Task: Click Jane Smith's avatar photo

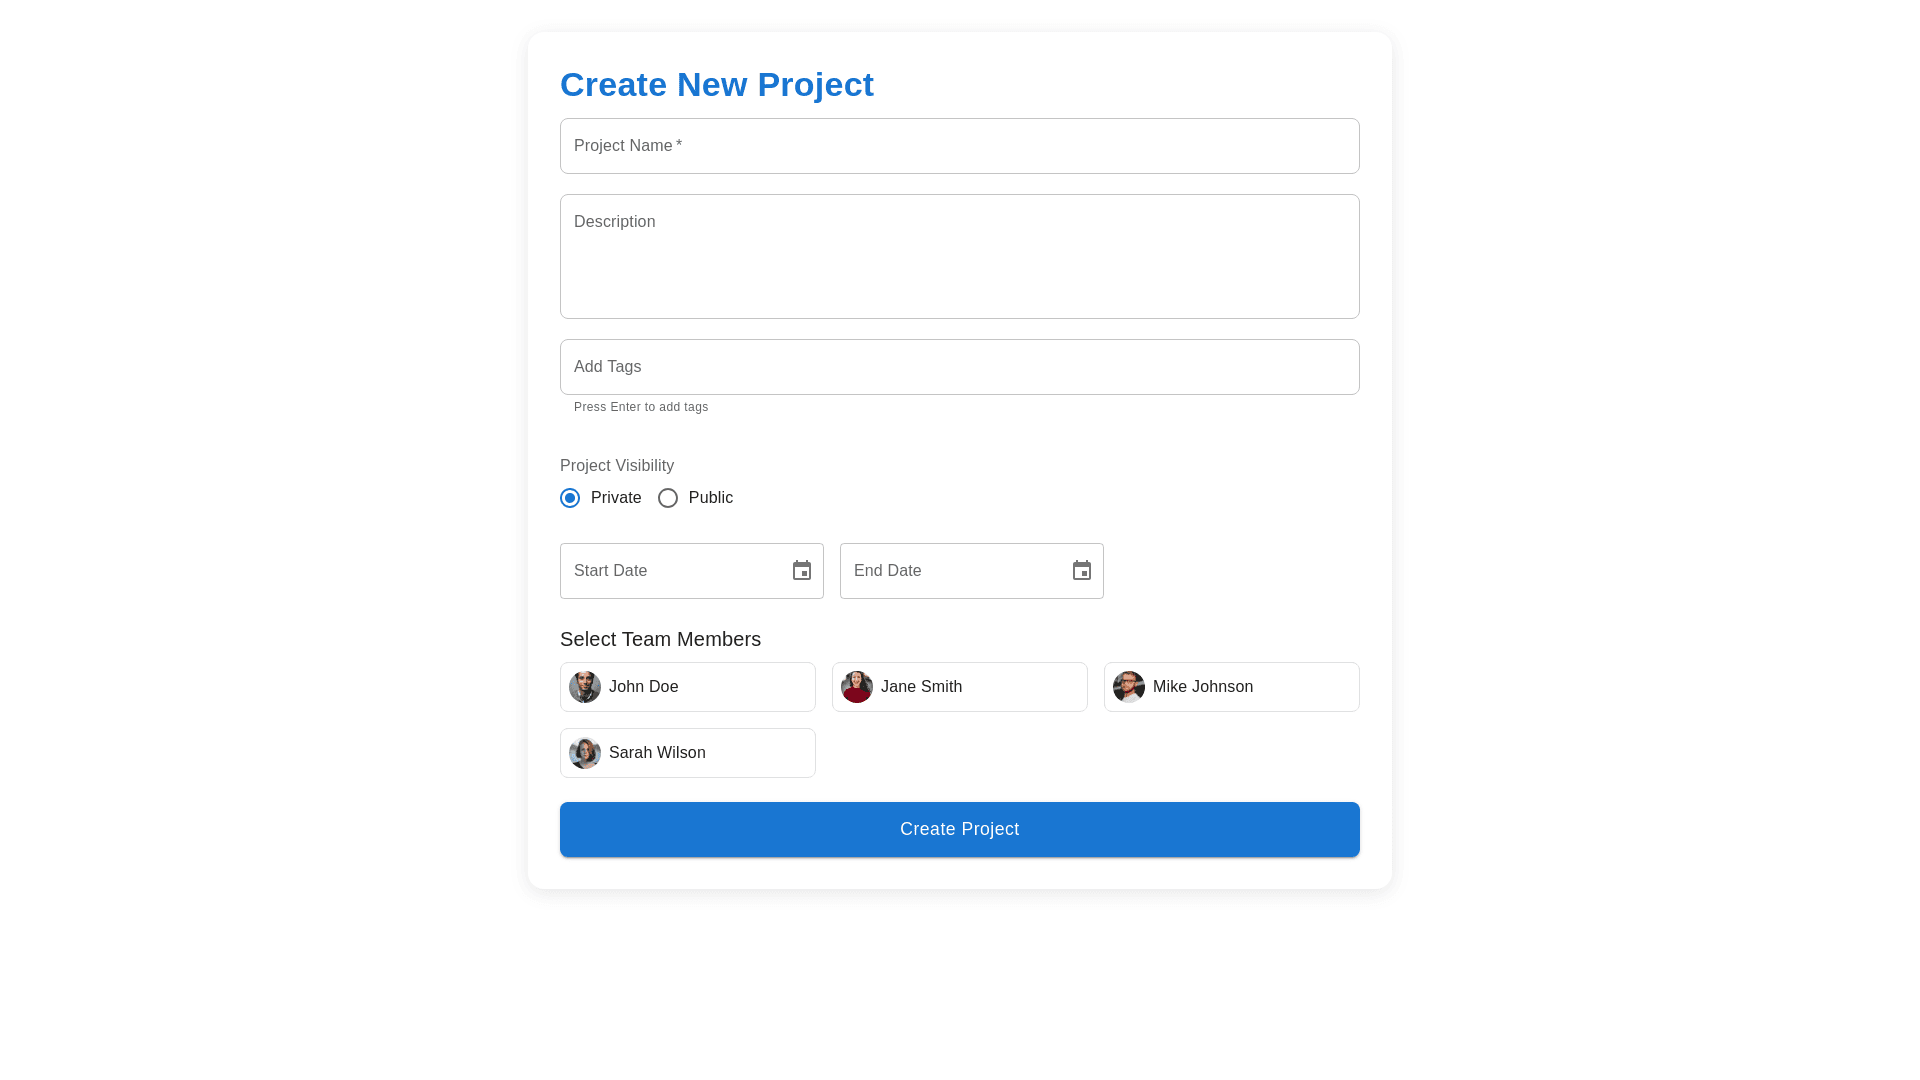Action: pyautogui.click(x=857, y=687)
